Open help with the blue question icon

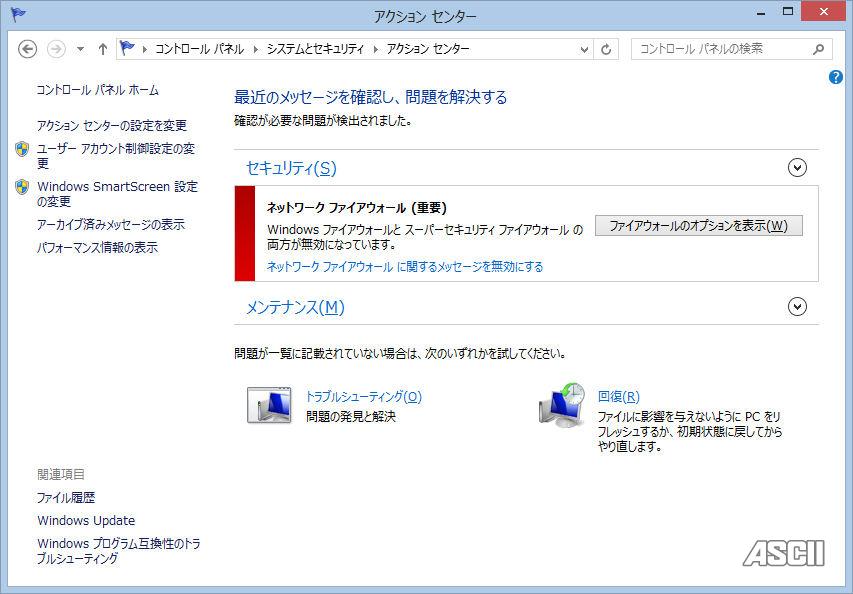pos(835,77)
